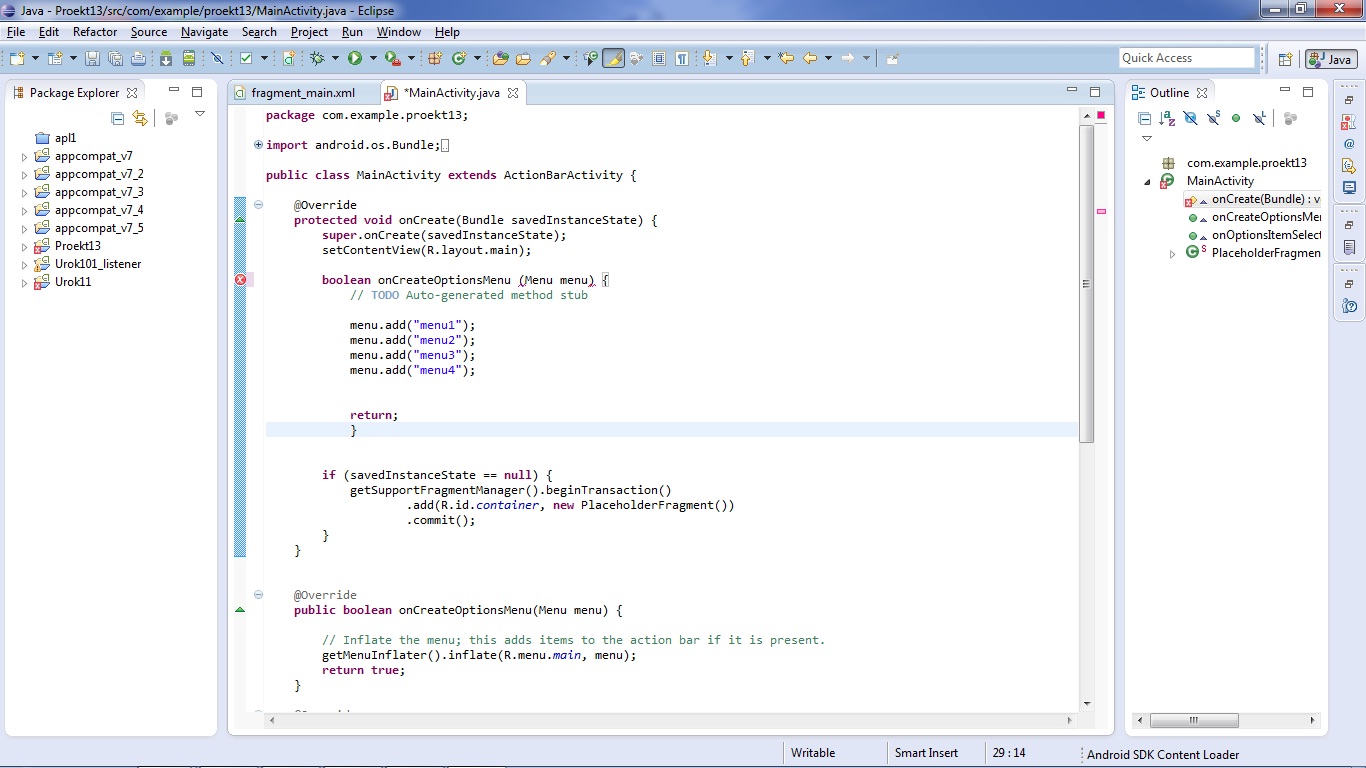Image resolution: width=1366 pixels, height=768 pixels.
Task: Click the Print toolbar icon
Action: click(x=138, y=59)
